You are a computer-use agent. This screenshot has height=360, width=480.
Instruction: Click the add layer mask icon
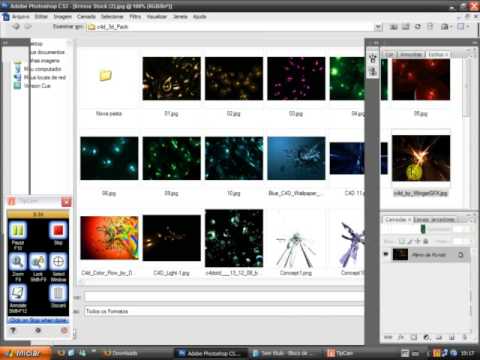[x=414, y=337]
